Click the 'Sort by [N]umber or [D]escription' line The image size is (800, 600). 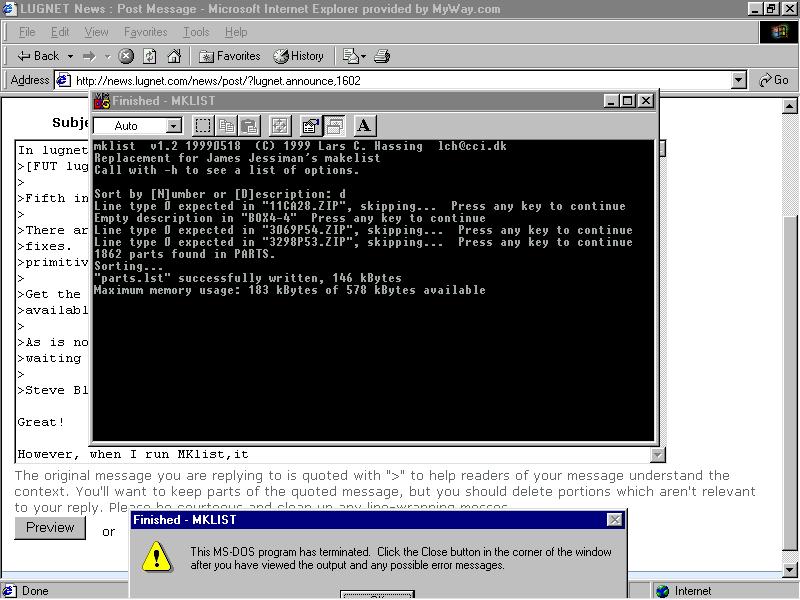pos(220,194)
